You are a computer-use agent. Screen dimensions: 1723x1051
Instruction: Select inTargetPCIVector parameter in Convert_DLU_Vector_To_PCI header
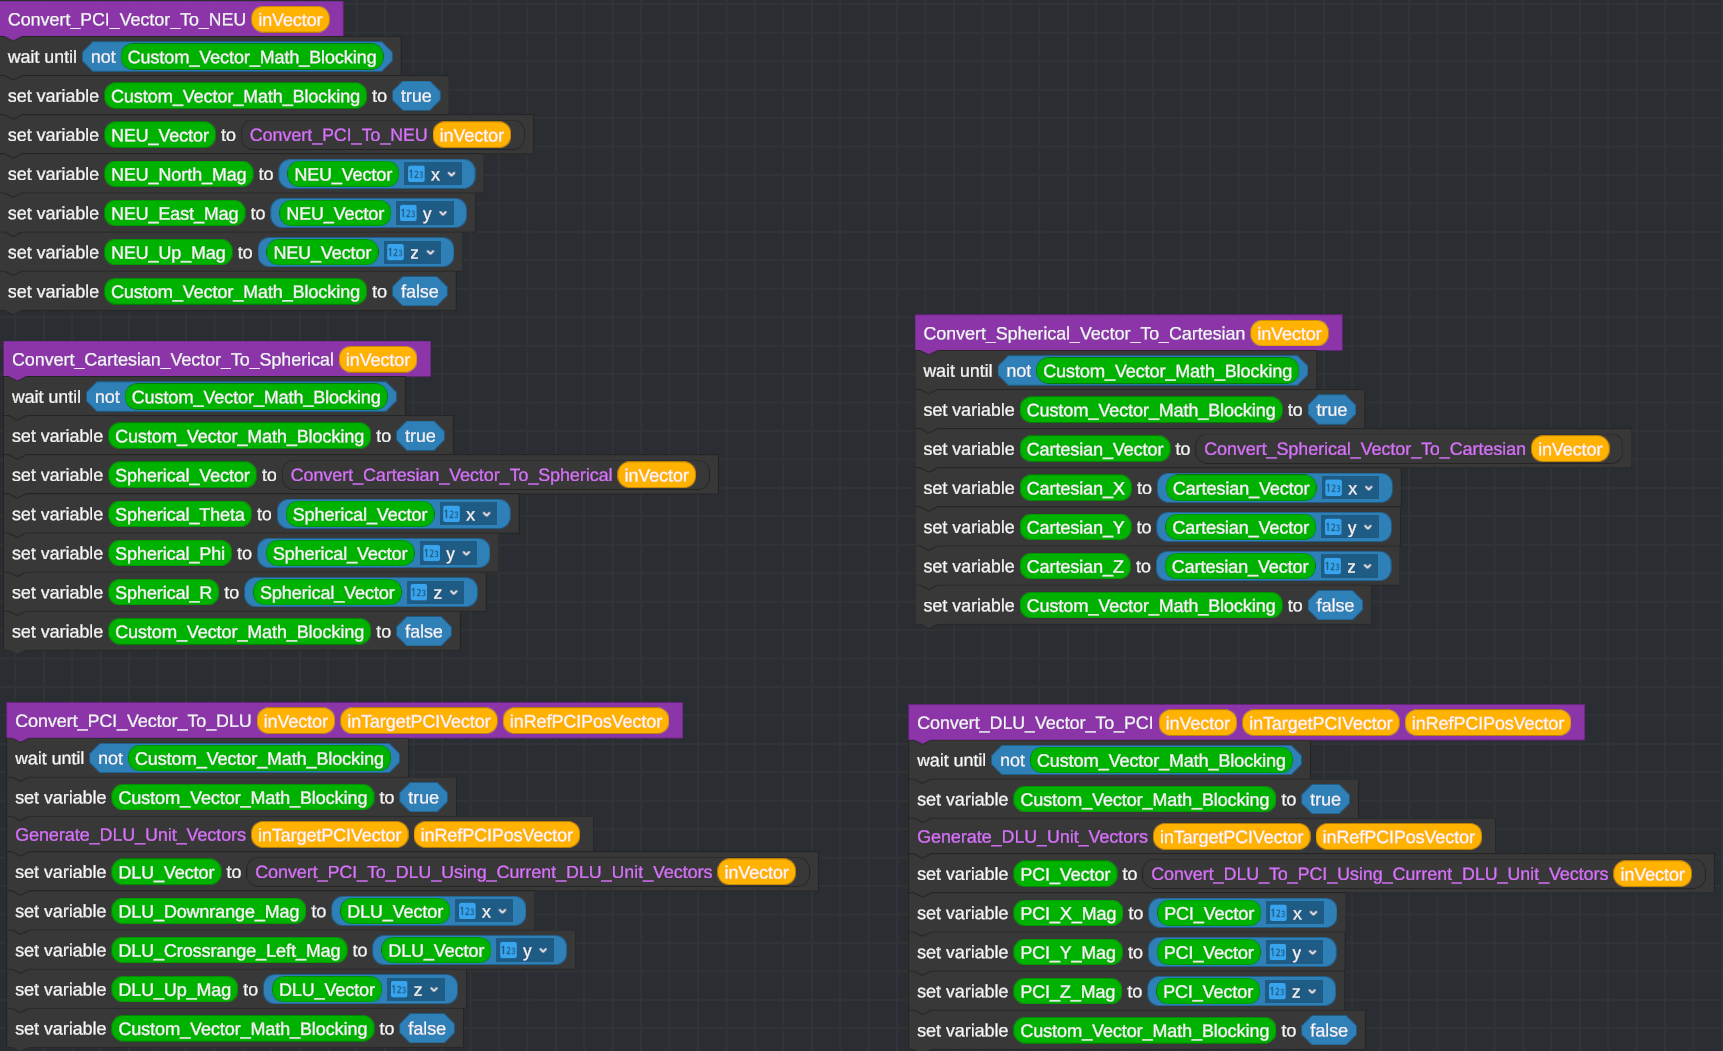[x=1320, y=723]
